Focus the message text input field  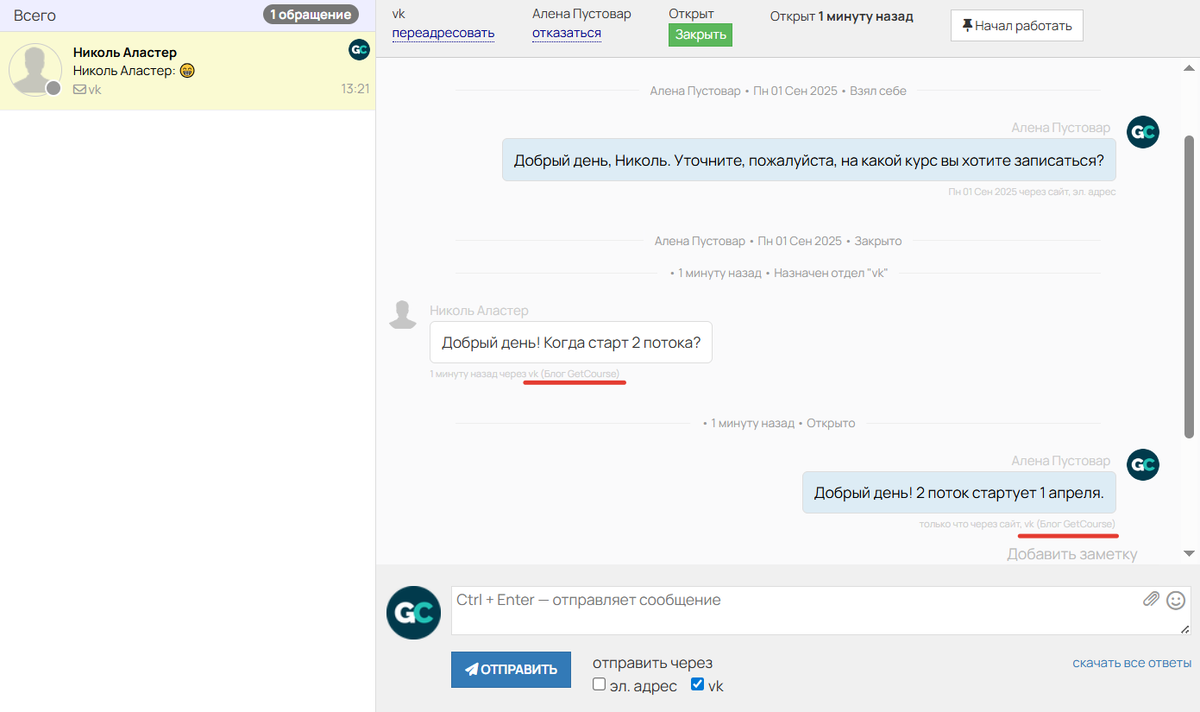tap(795, 610)
